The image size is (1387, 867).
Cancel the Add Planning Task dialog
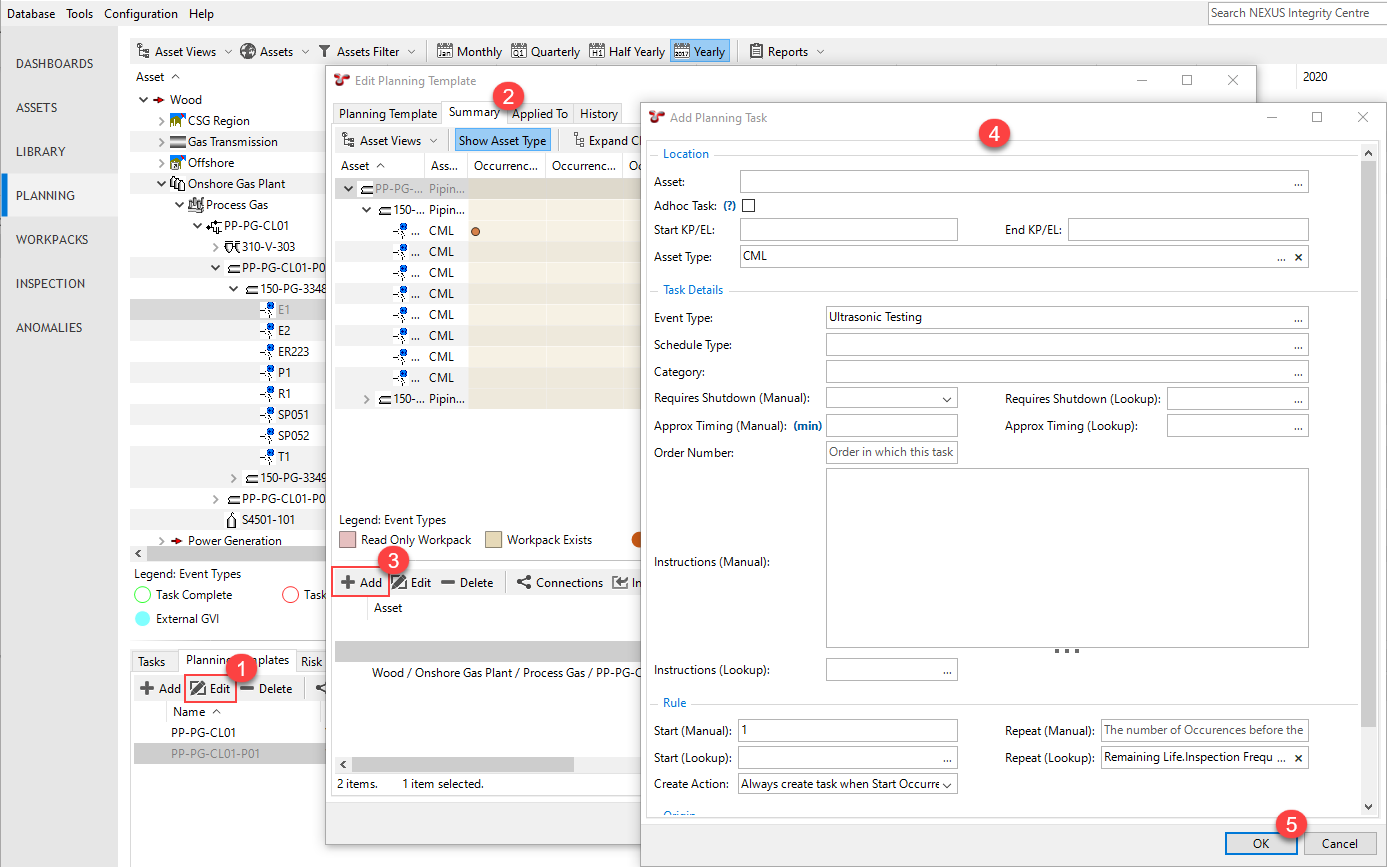[1339, 843]
